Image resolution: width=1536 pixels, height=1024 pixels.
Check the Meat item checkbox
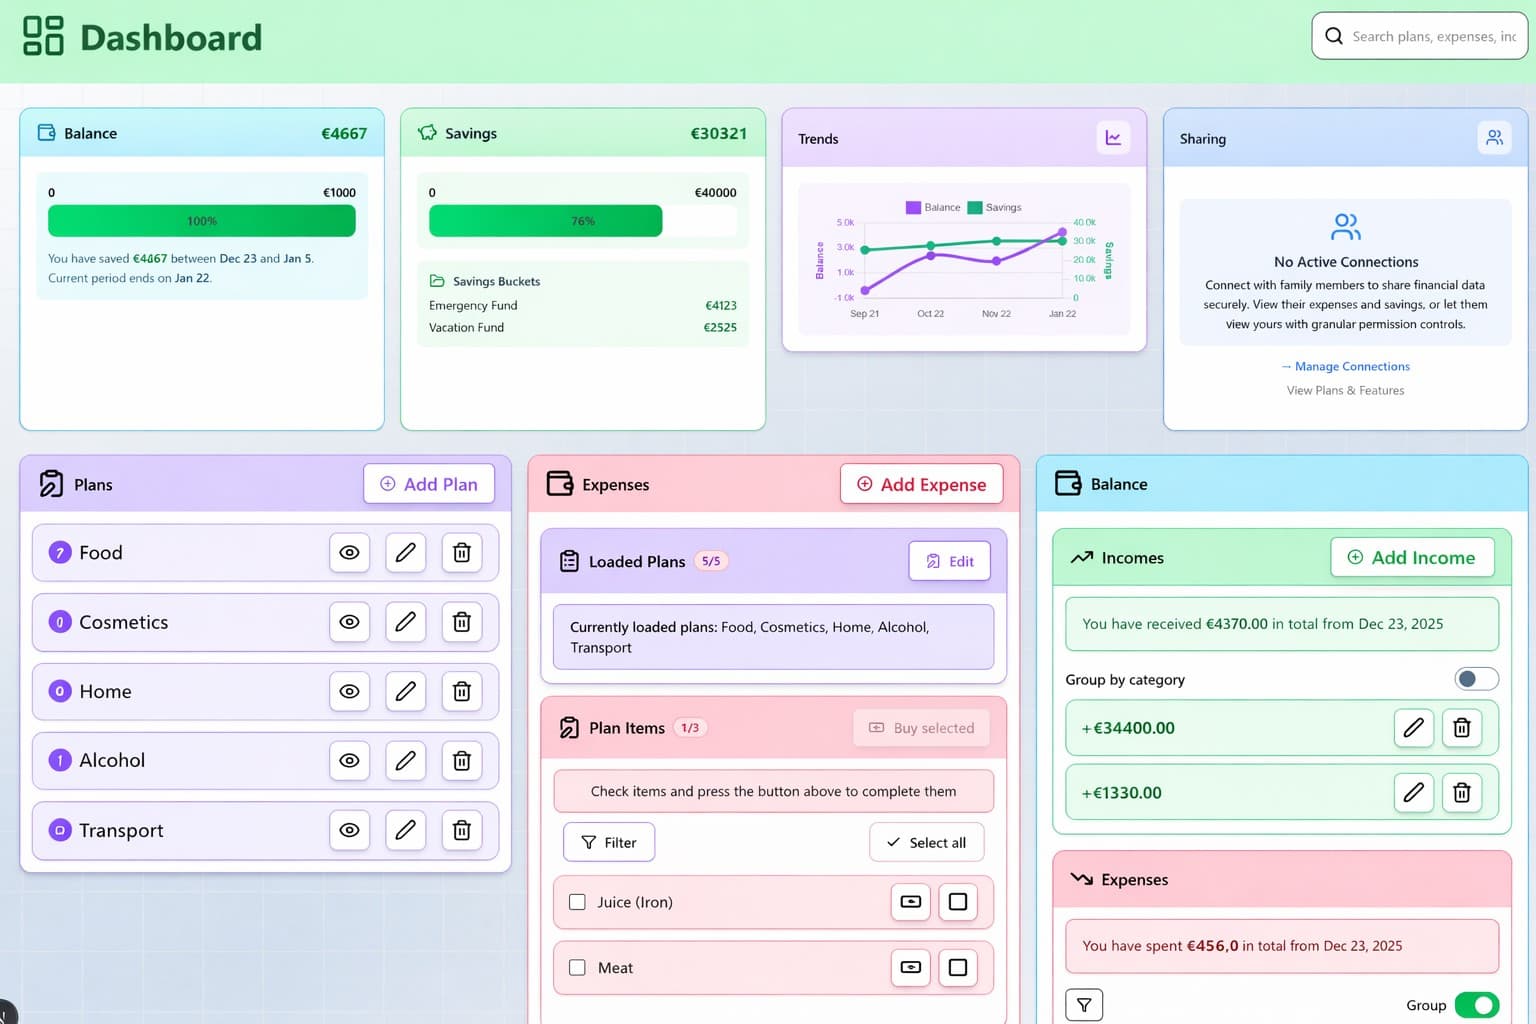[x=577, y=967]
